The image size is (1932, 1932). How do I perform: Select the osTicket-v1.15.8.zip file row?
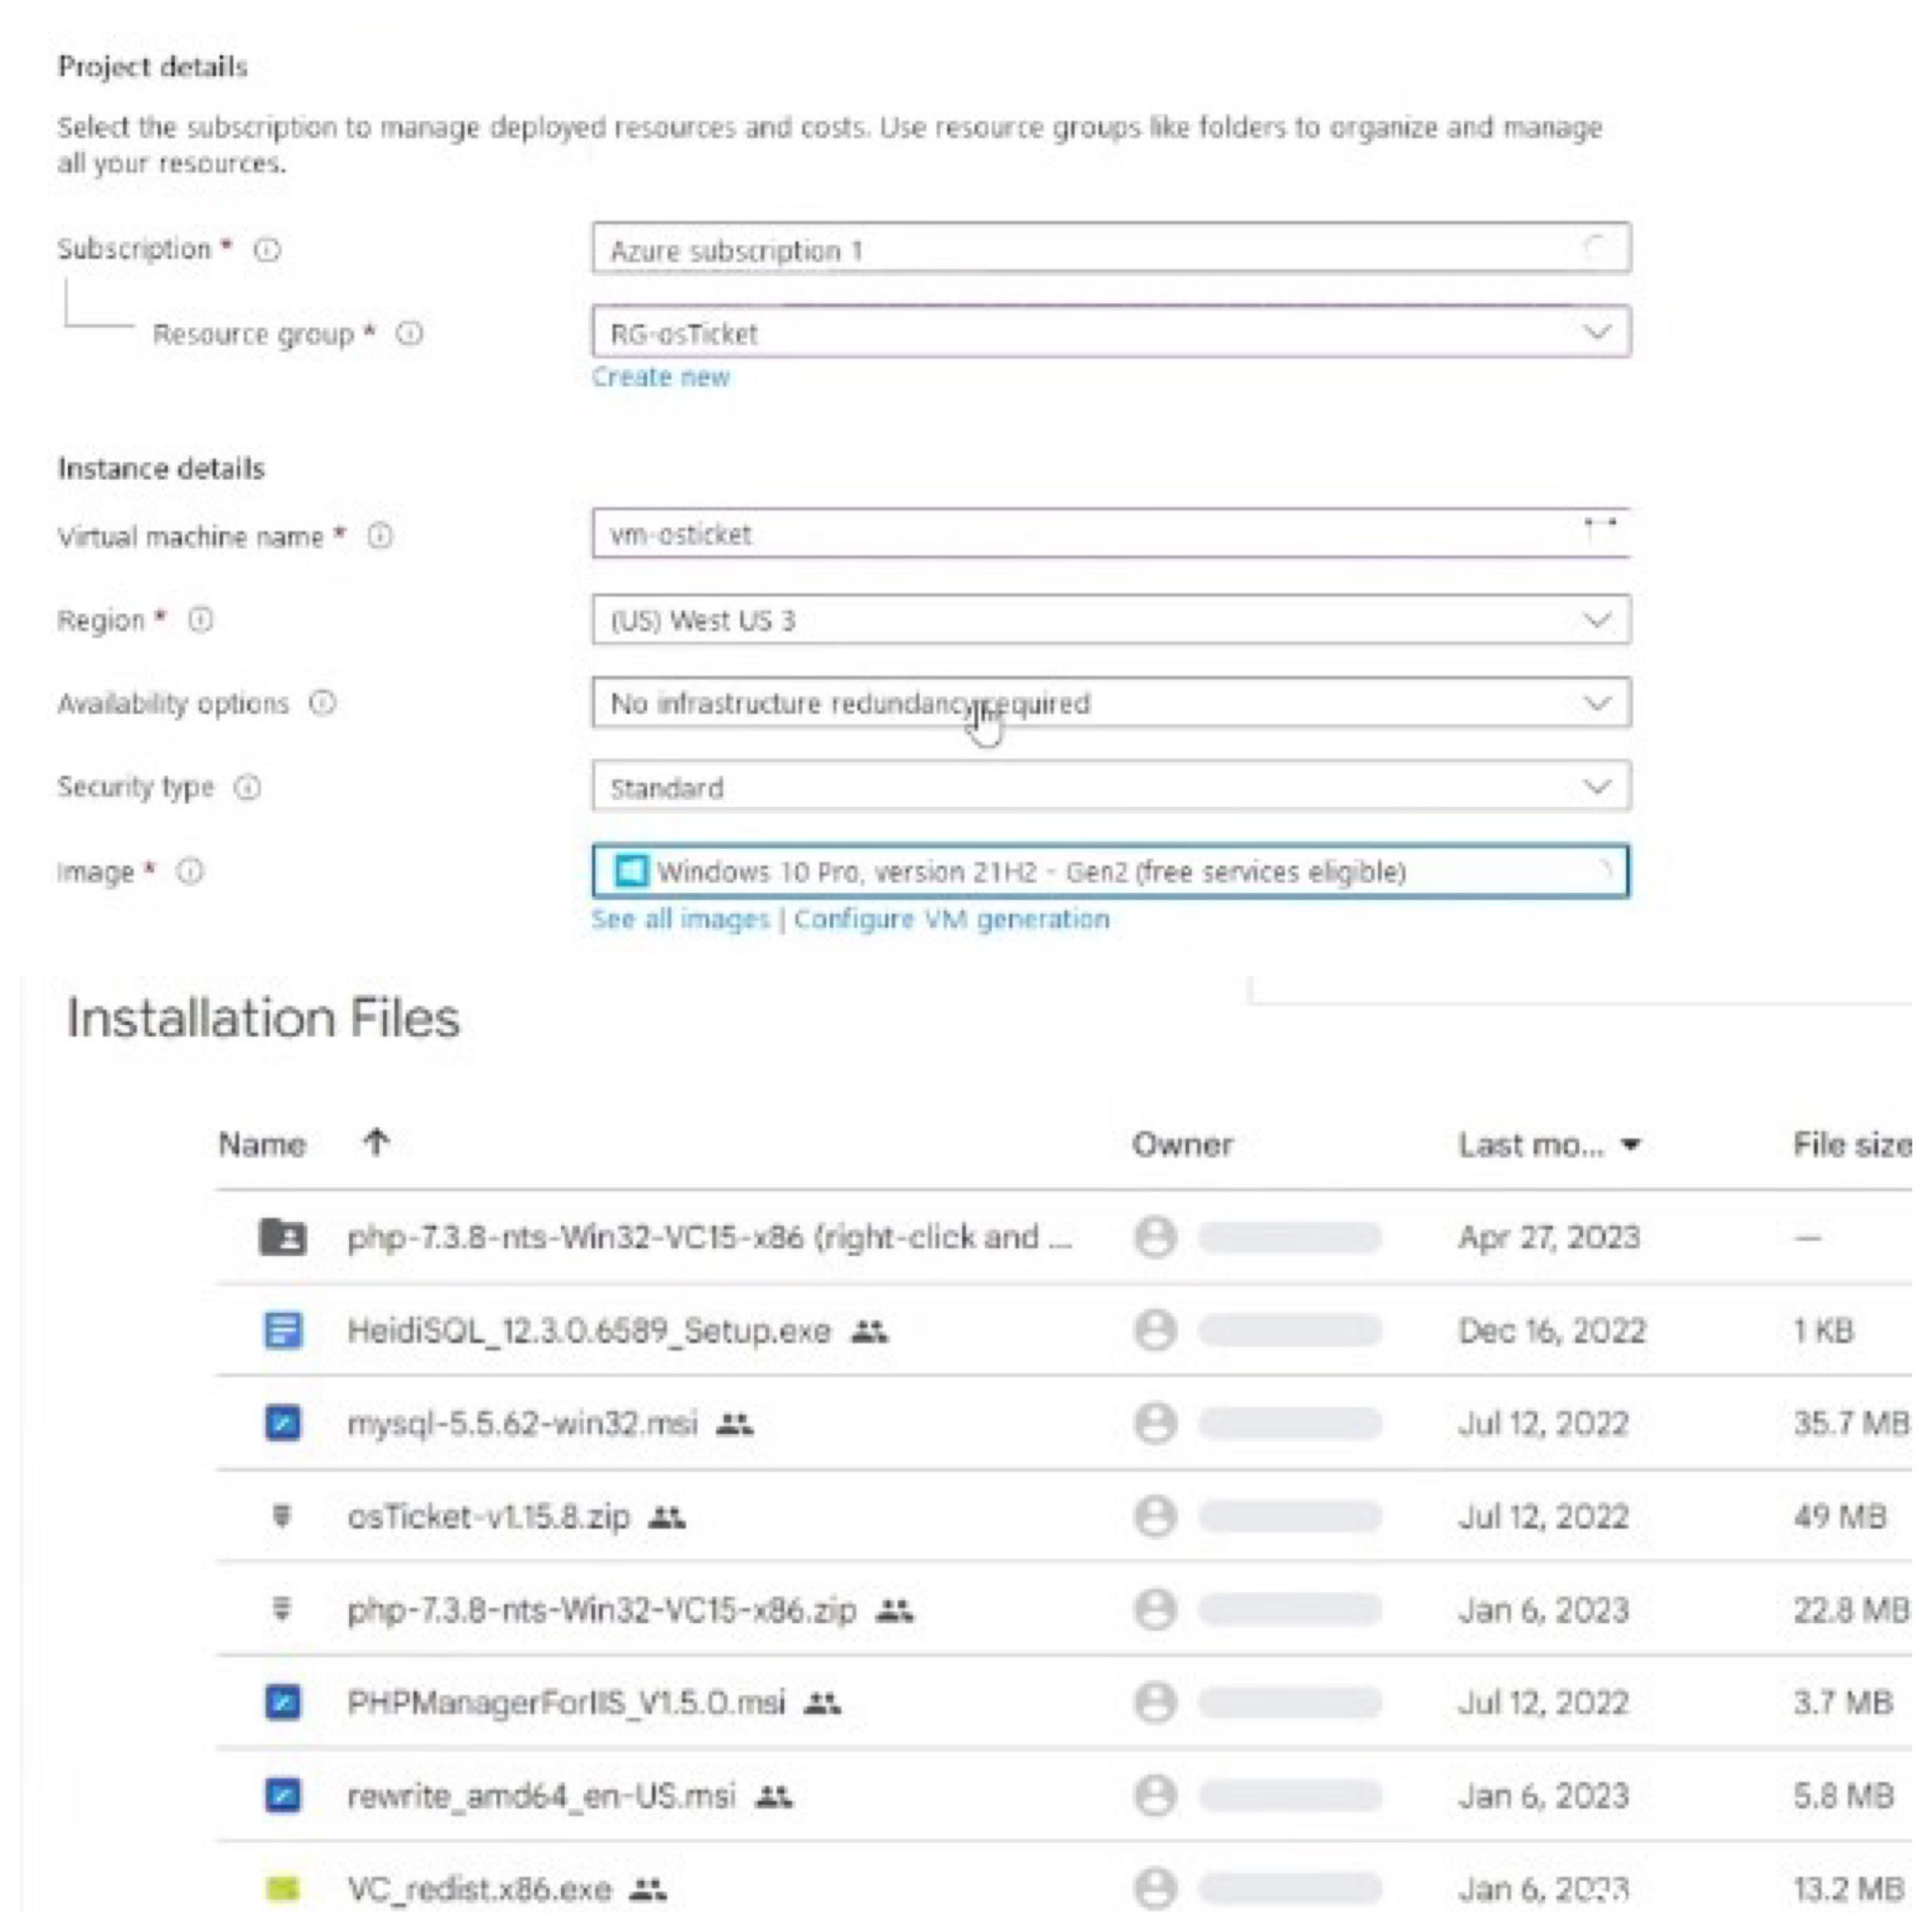[x=489, y=1517]
